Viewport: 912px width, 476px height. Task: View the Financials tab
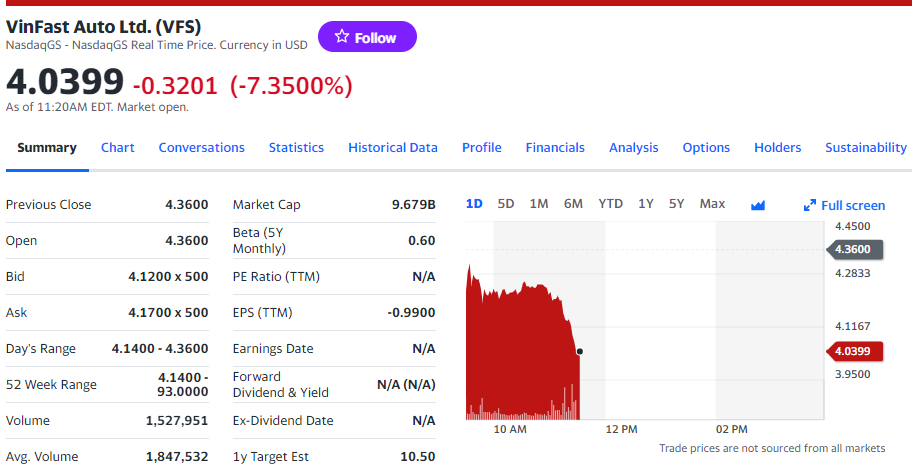[555, 147]
